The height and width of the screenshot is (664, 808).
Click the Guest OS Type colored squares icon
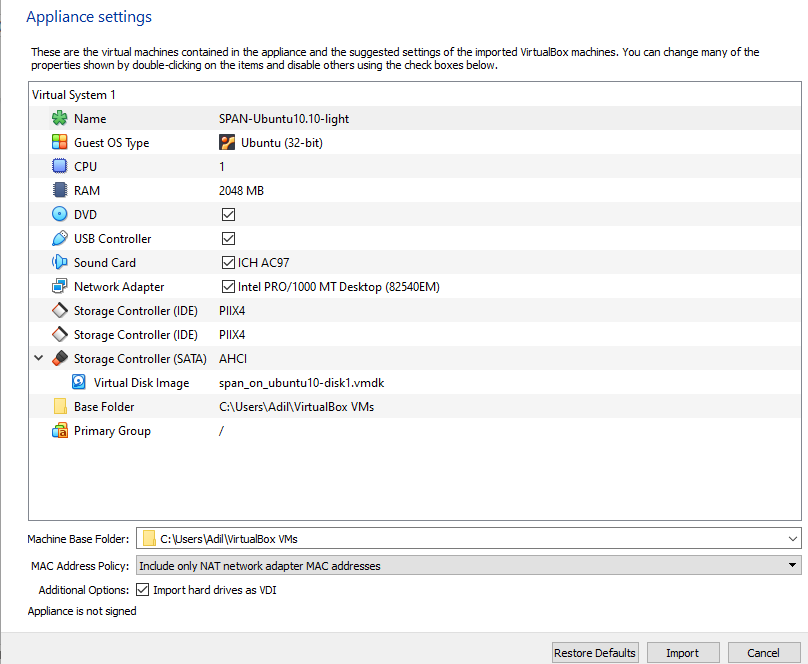tap(60, 142)
